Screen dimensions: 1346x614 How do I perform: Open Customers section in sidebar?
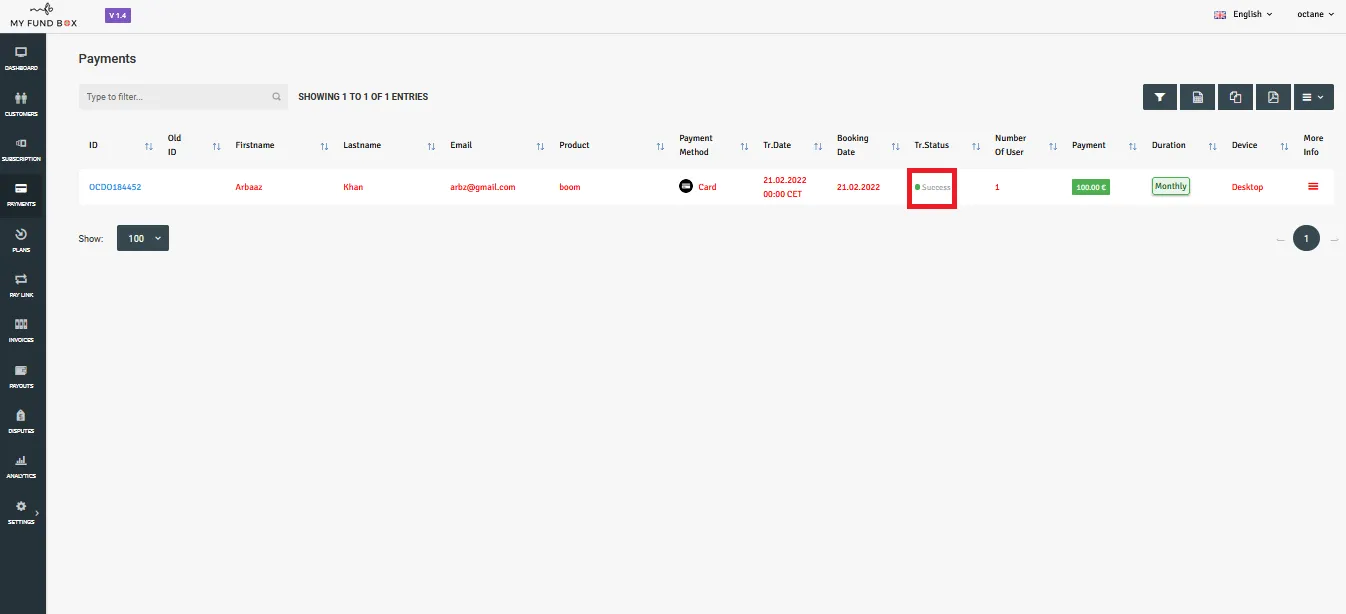(21, 104)
